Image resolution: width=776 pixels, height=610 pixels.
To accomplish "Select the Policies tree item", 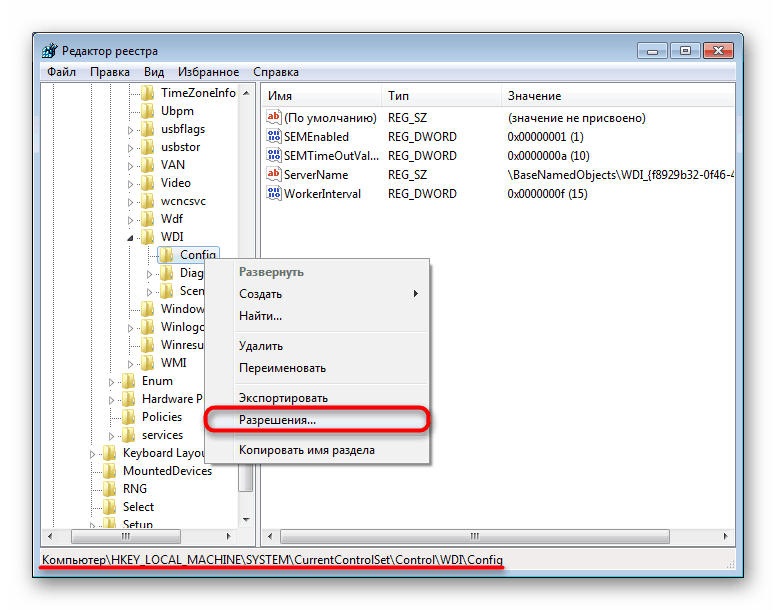I will pyautogui.click(x=162, y=417).
